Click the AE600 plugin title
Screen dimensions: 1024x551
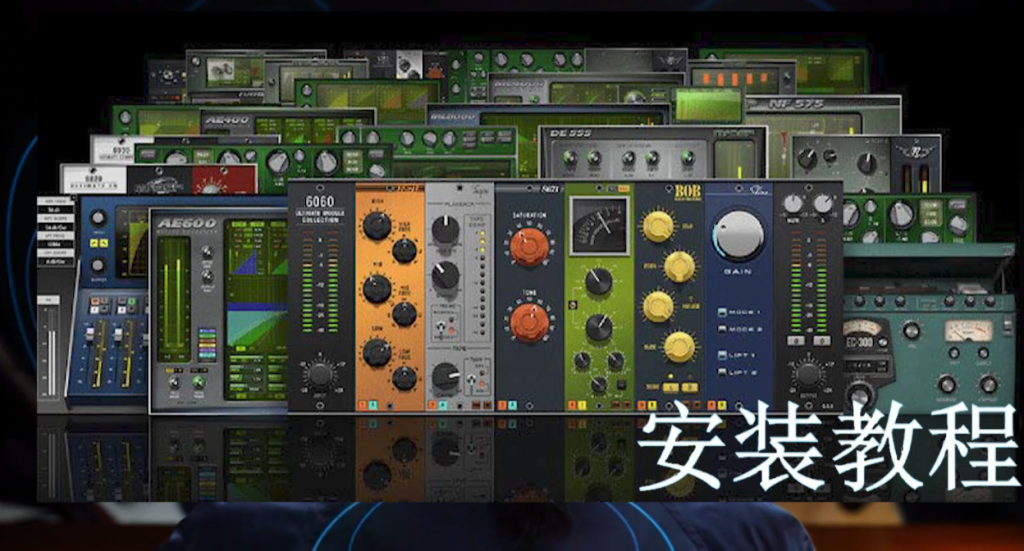tap(187, 223)
